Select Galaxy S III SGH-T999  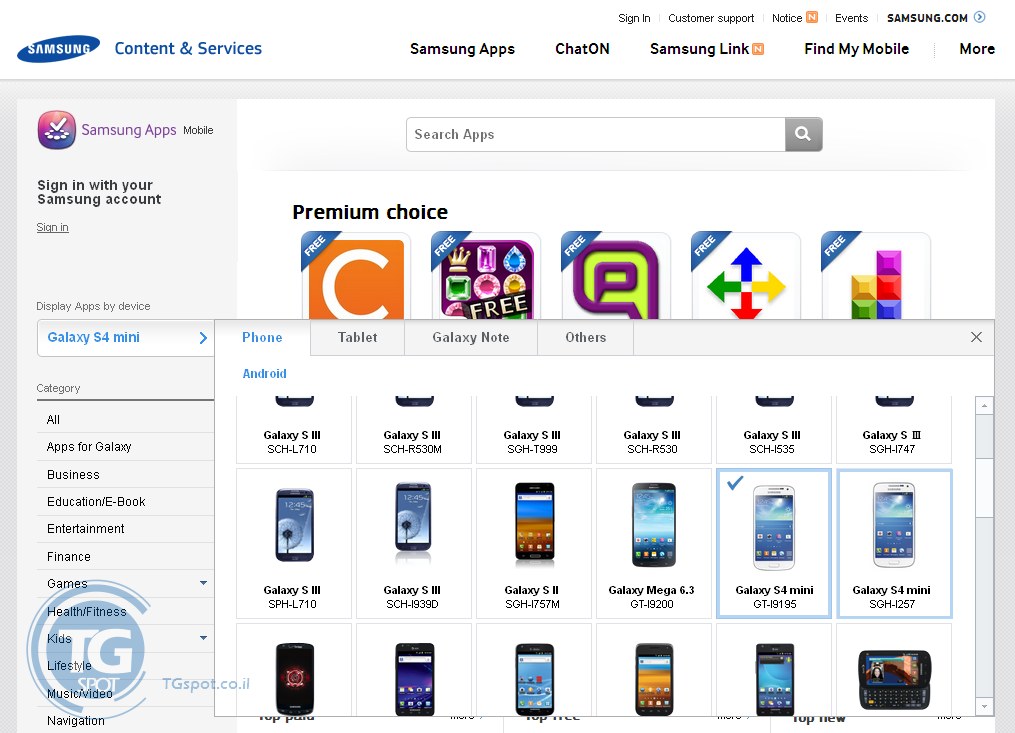(534, 429)
